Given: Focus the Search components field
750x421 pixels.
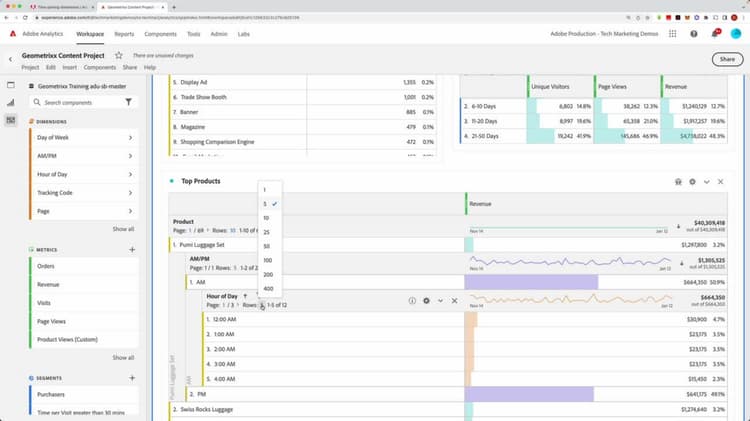Looking at the screenshot, I should click(x=79, y=102).
